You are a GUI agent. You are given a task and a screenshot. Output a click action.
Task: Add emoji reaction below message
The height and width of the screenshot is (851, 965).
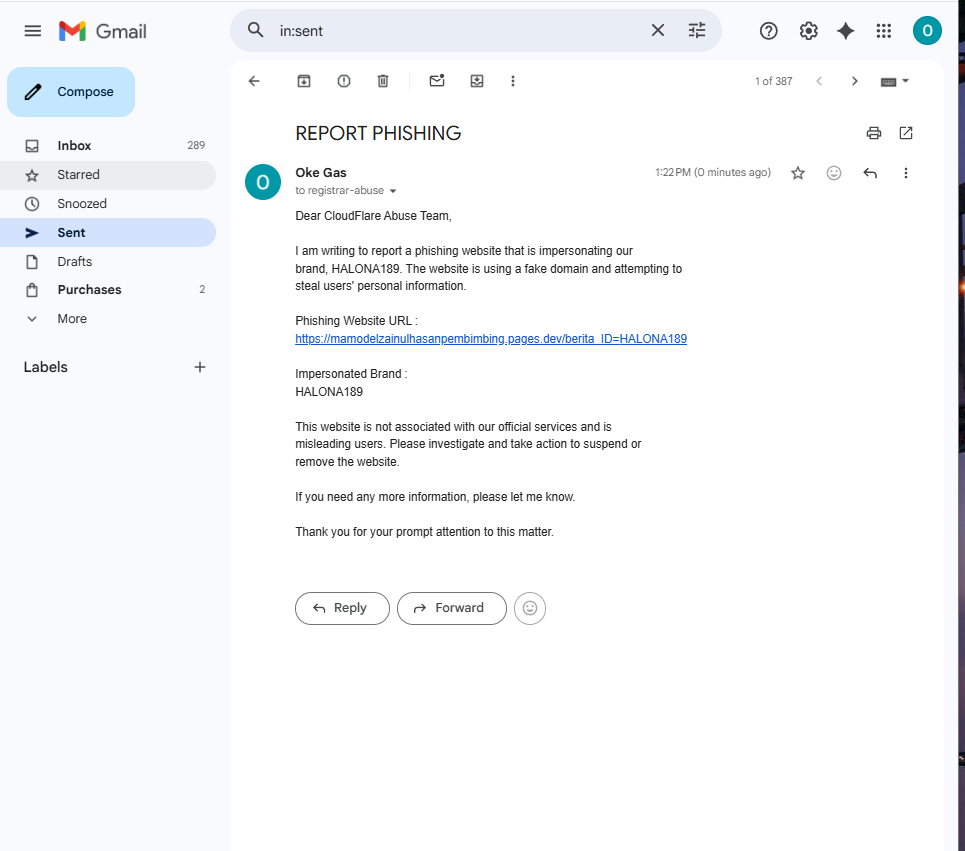click(530, 608)
